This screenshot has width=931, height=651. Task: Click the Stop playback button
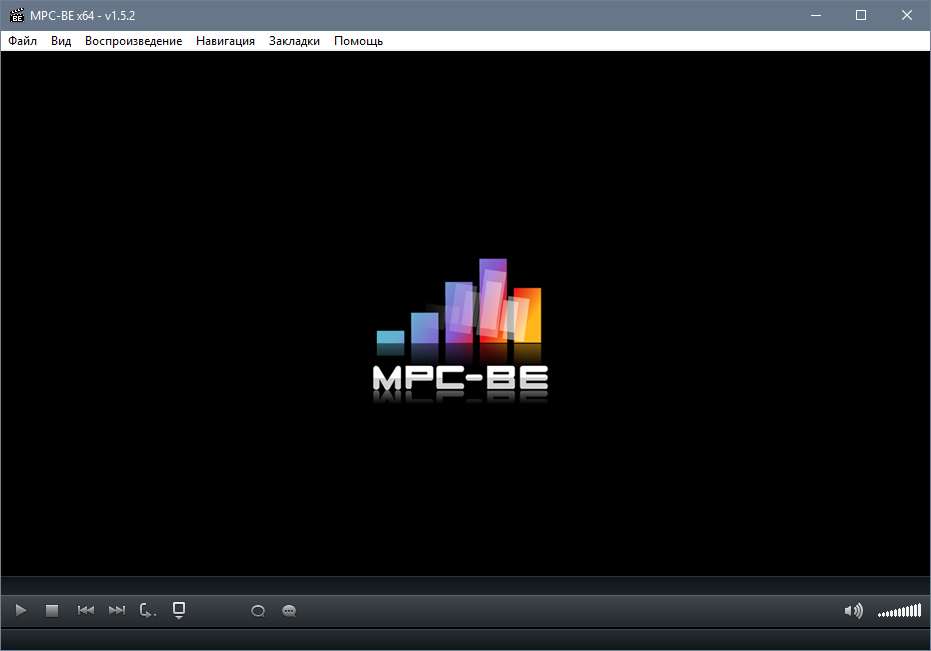52,610
